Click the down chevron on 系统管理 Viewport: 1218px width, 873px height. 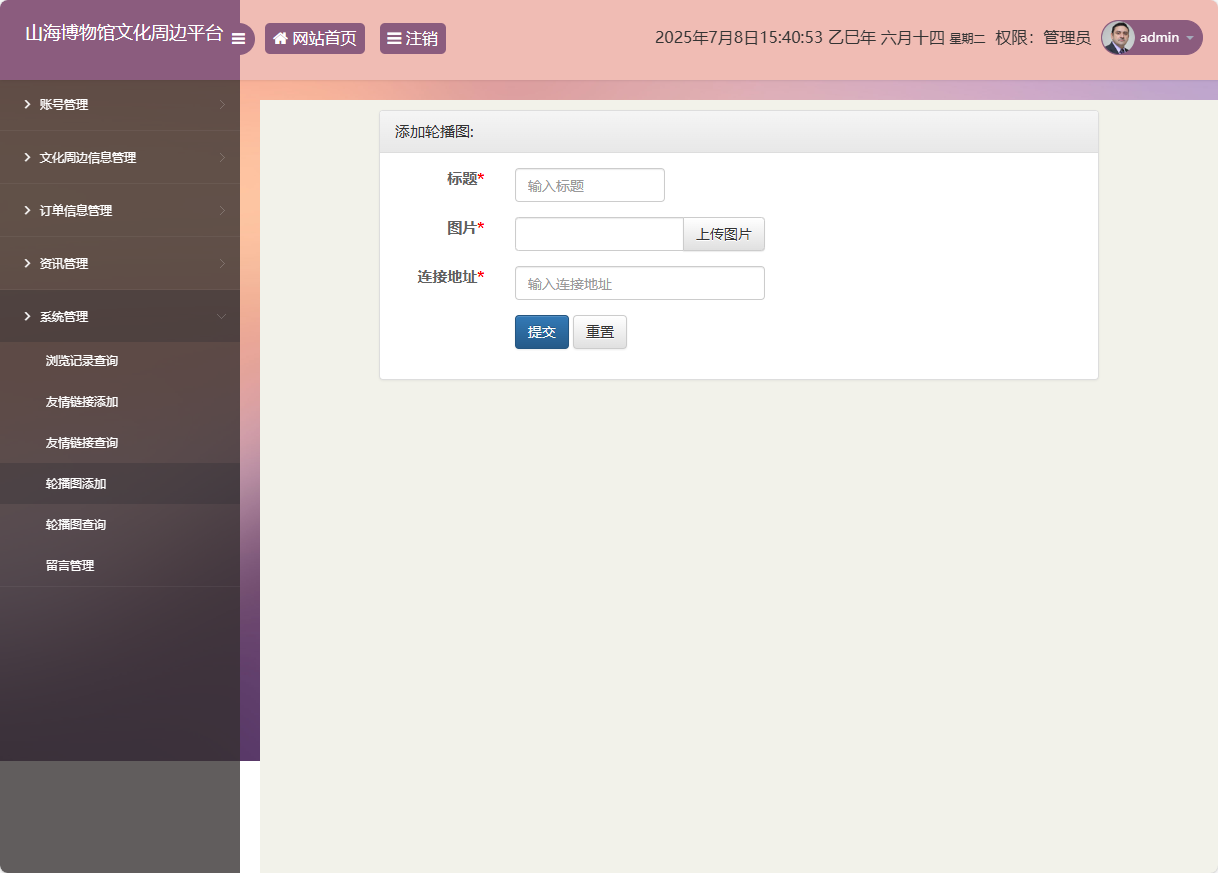tap(222, 316)
